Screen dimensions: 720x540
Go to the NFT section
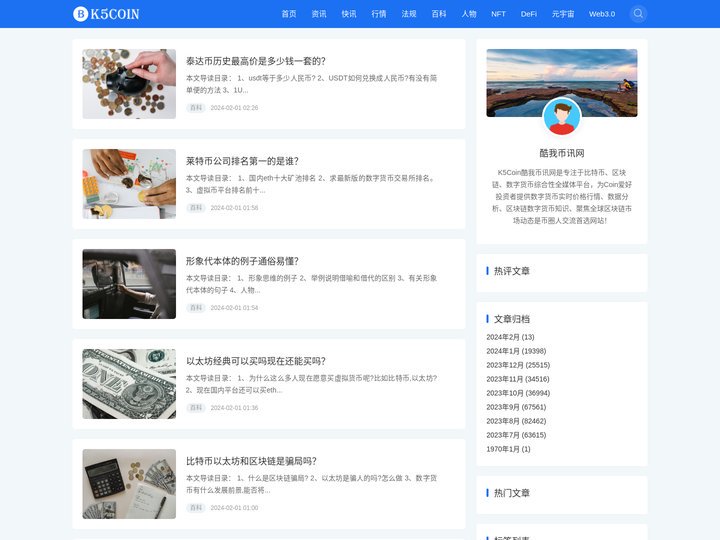pyautogui.click(x=498, y=14)
